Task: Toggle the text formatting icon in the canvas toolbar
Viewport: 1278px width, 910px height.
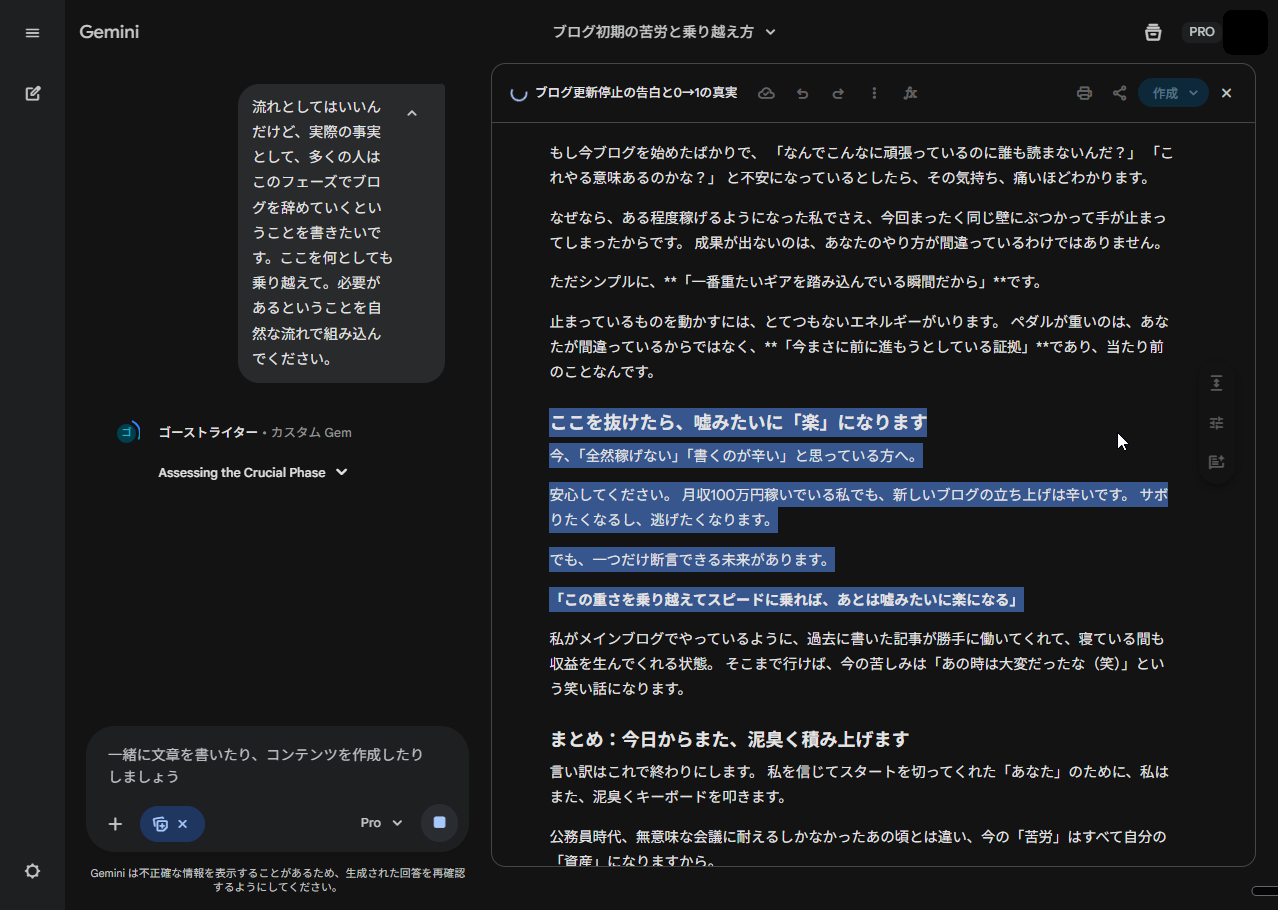Action: [x=910, y=93]
